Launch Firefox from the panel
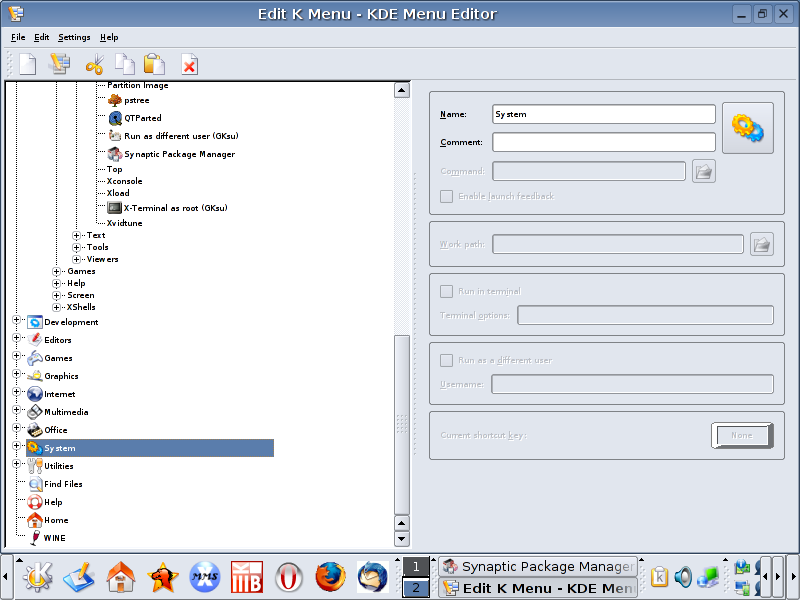Image resolution: width=800 pixels, height=600 pixels. 329,576
